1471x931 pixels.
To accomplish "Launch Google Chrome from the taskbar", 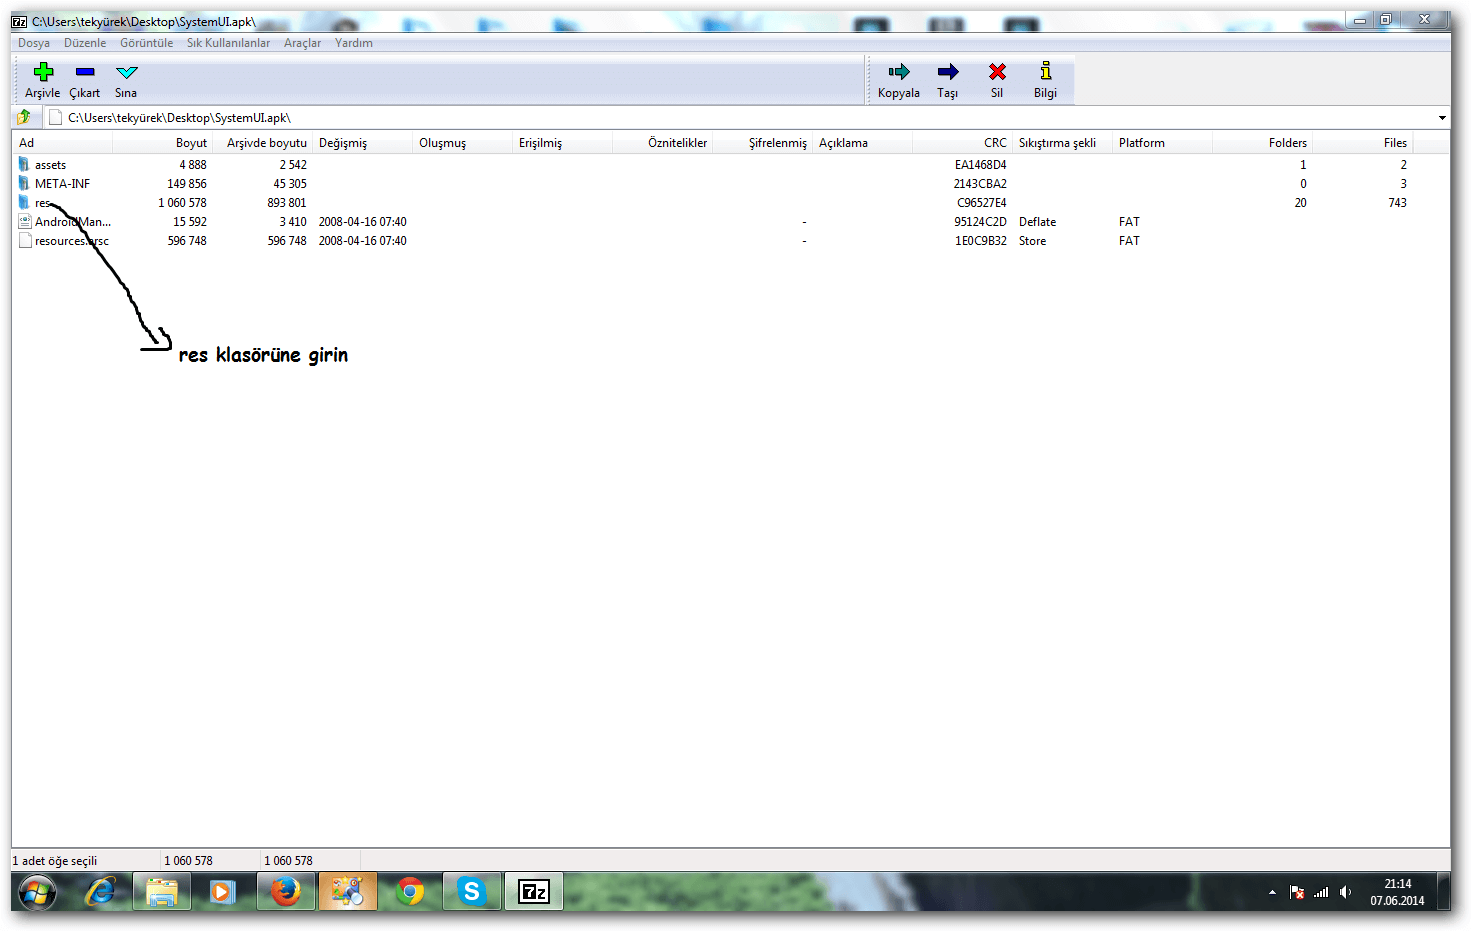I will tap(409, 891).
